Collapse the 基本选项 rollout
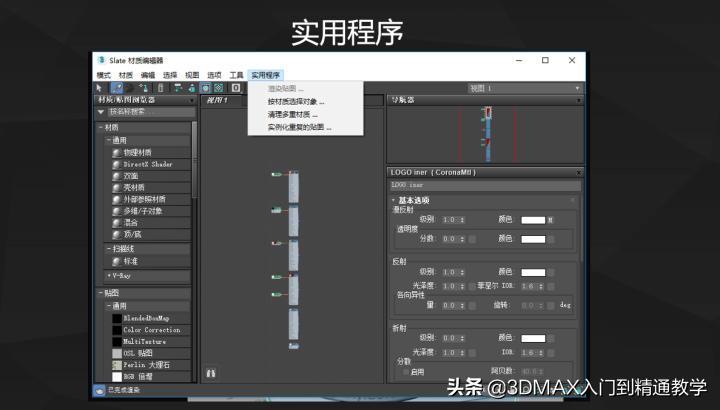720x410 pixels. point(394,200)
